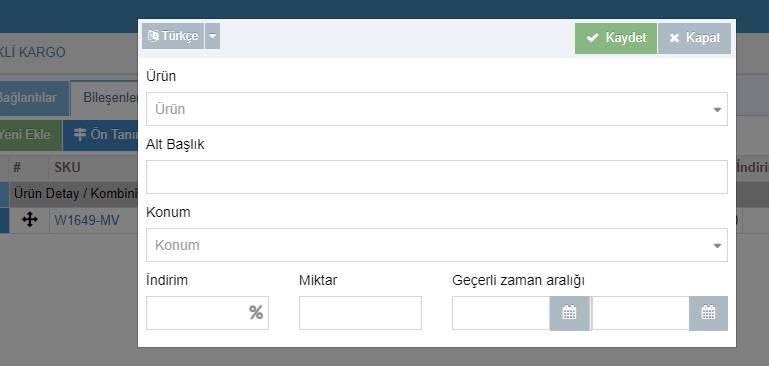
Task: Open the Konum location dropdown
Action: (x=436, y=245)
